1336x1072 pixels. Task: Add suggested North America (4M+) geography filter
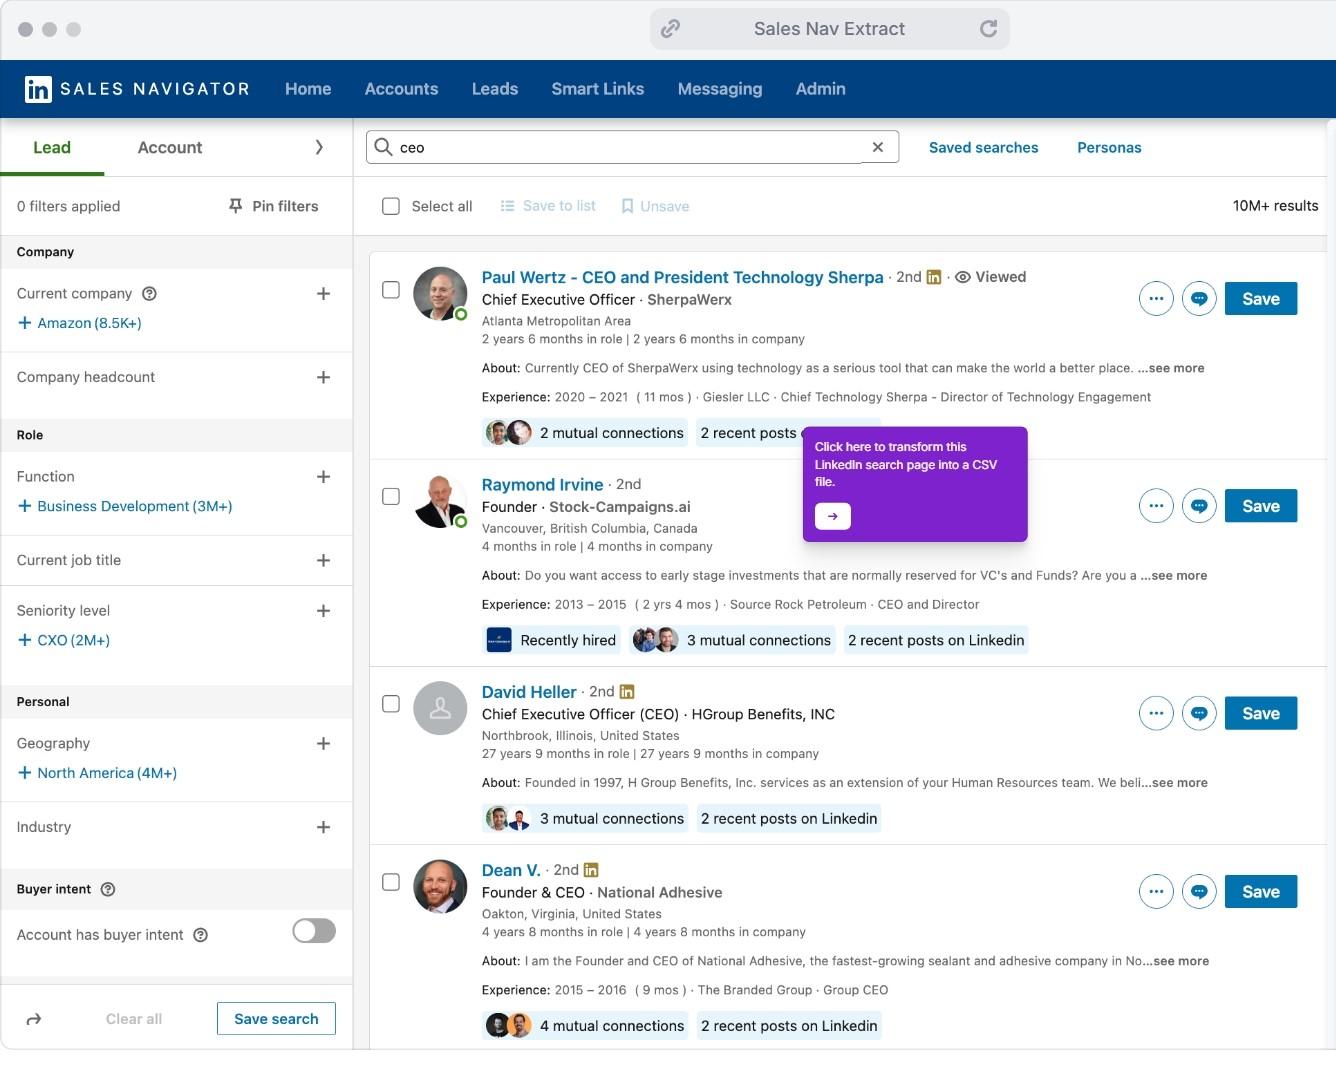[97, 773]
